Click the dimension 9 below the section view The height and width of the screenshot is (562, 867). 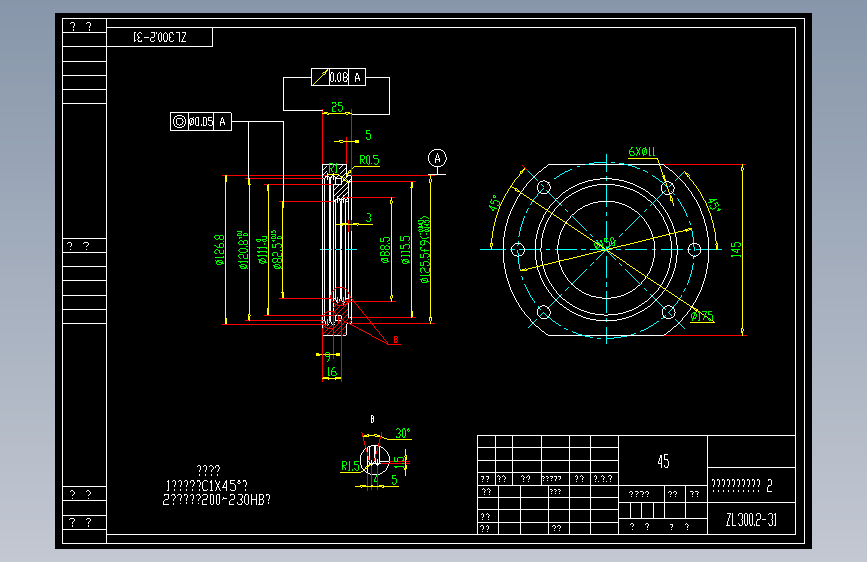[x=328, y=357]
